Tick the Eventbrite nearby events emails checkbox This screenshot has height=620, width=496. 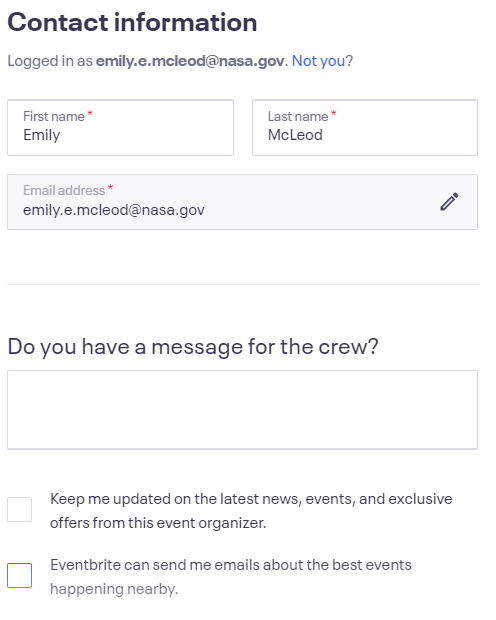click(19, 575)
